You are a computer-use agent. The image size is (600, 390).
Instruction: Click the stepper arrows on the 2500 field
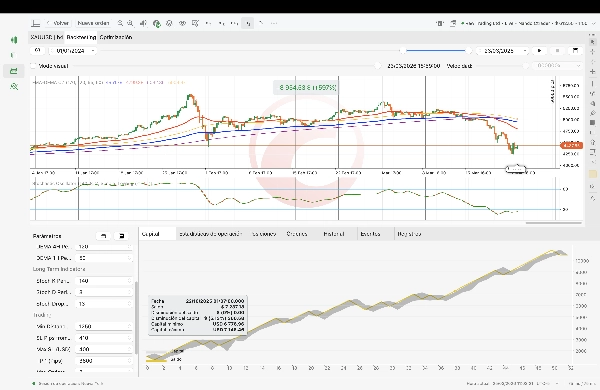129,361
